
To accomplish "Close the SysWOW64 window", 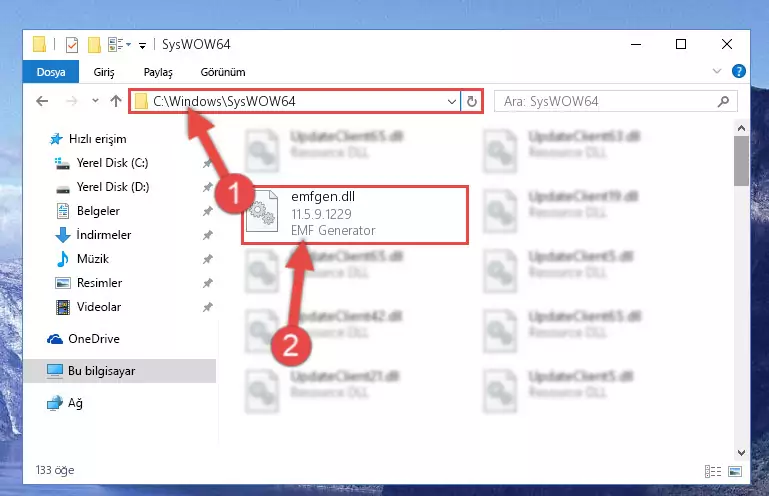I will tap(727, 44).
